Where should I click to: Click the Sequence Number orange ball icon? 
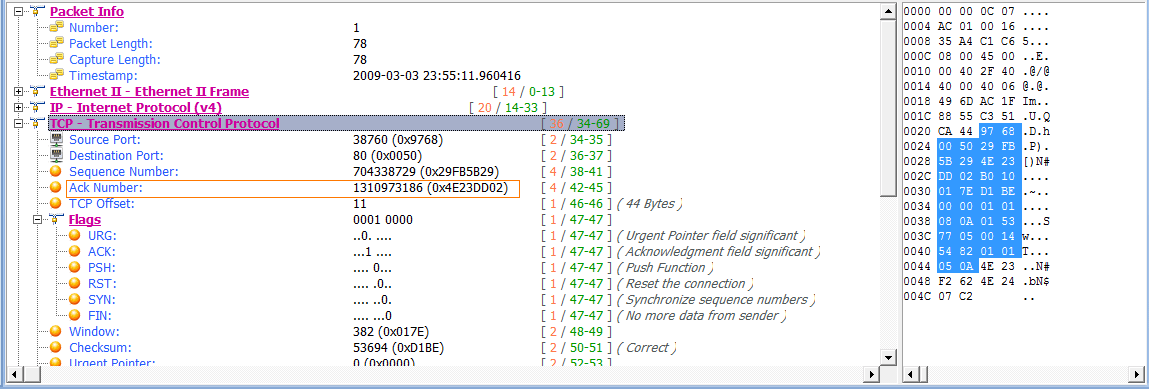[x=56, y=171]
